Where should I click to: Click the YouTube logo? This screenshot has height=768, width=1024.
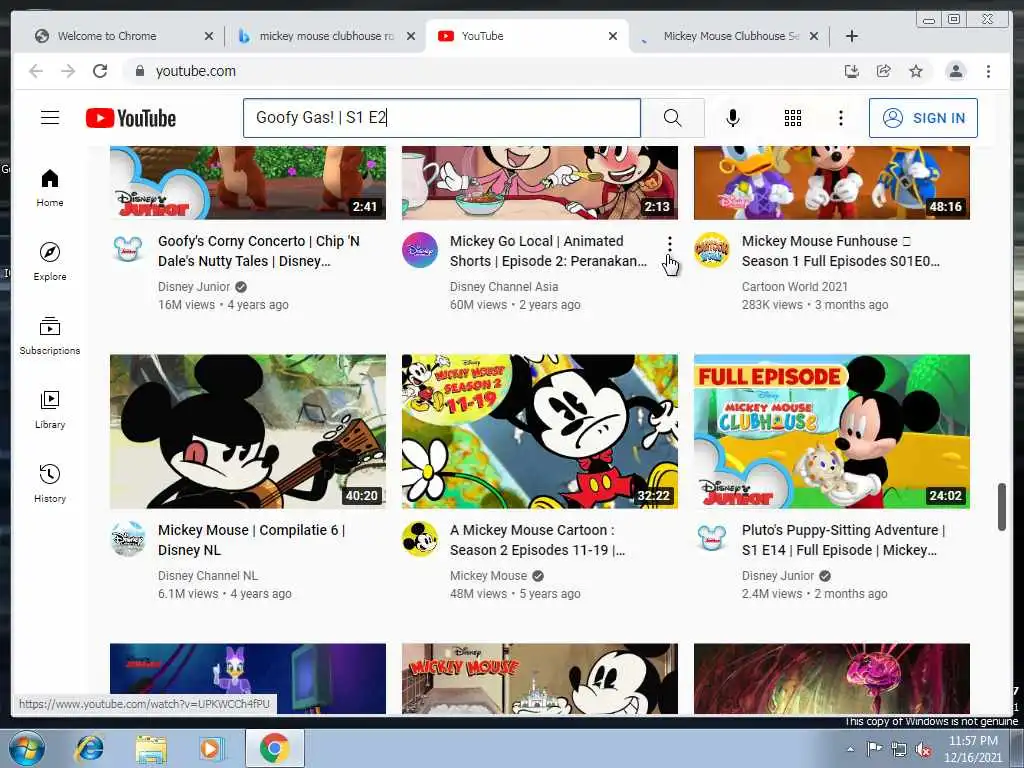click(131, 118)
